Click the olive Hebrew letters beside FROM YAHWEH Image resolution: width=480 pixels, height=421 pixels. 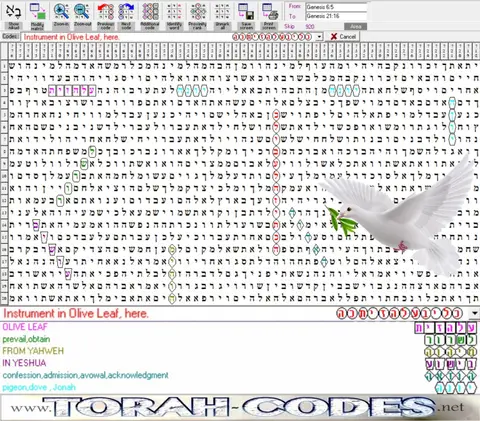click(x=450, y=352)
